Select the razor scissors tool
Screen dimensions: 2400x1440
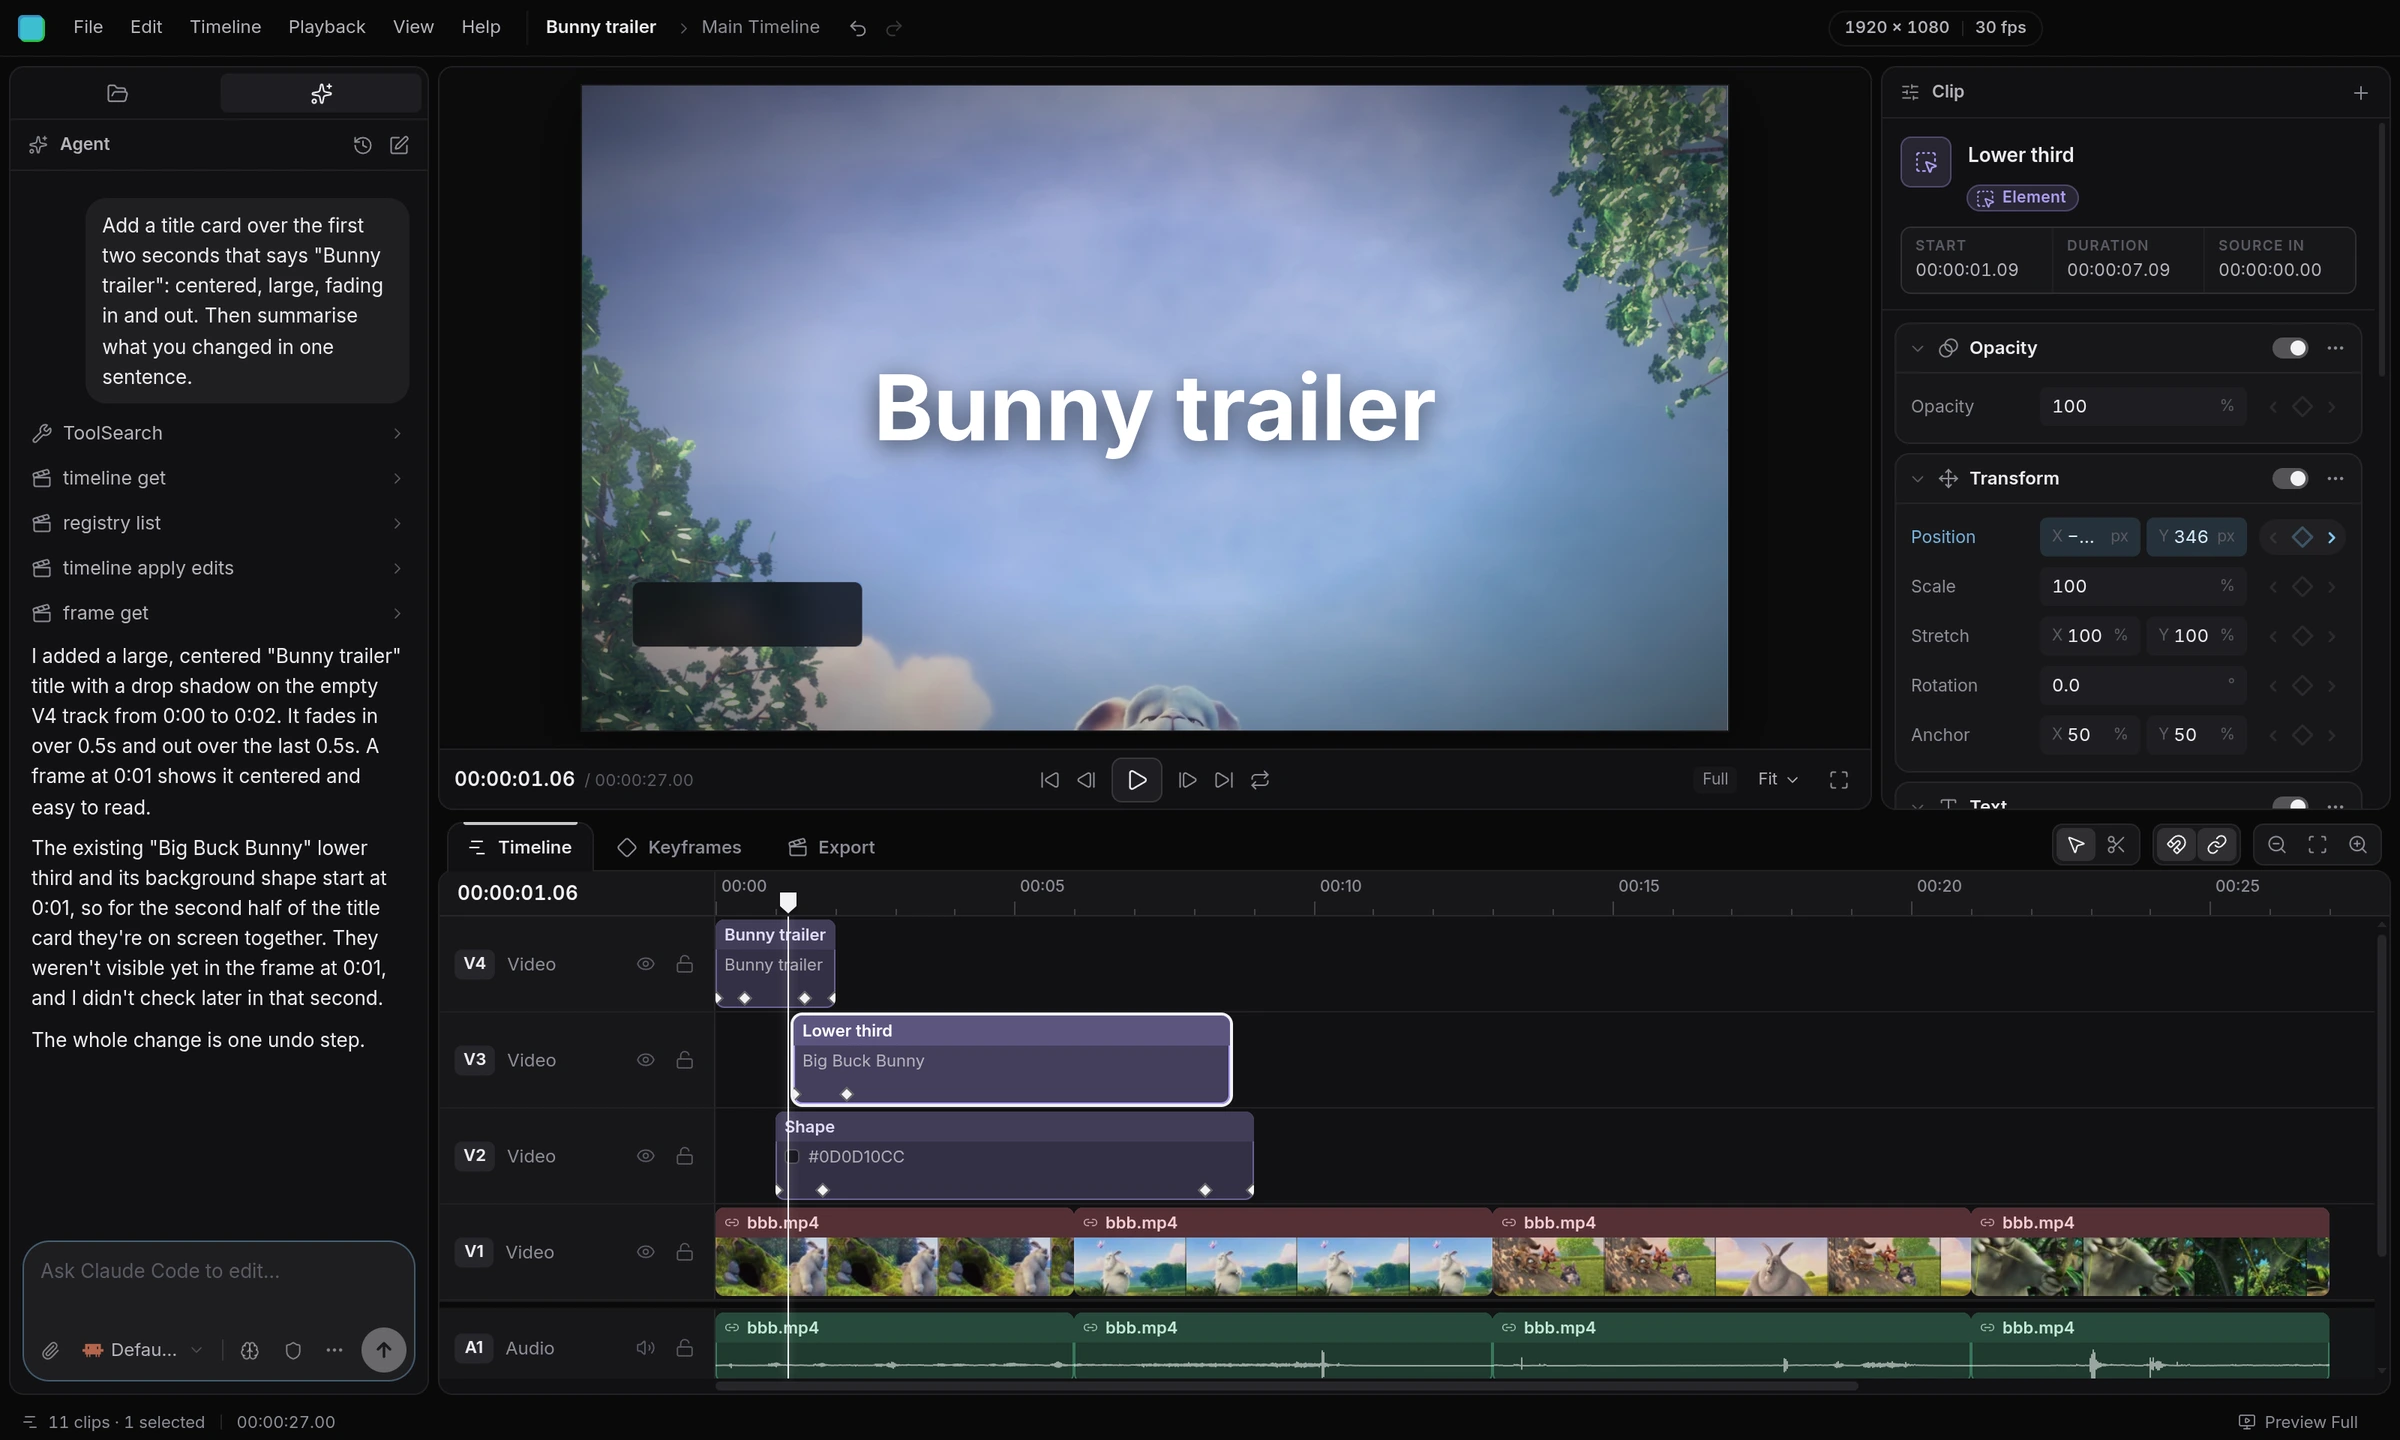pyautogui.click(x=2116, y=845)
